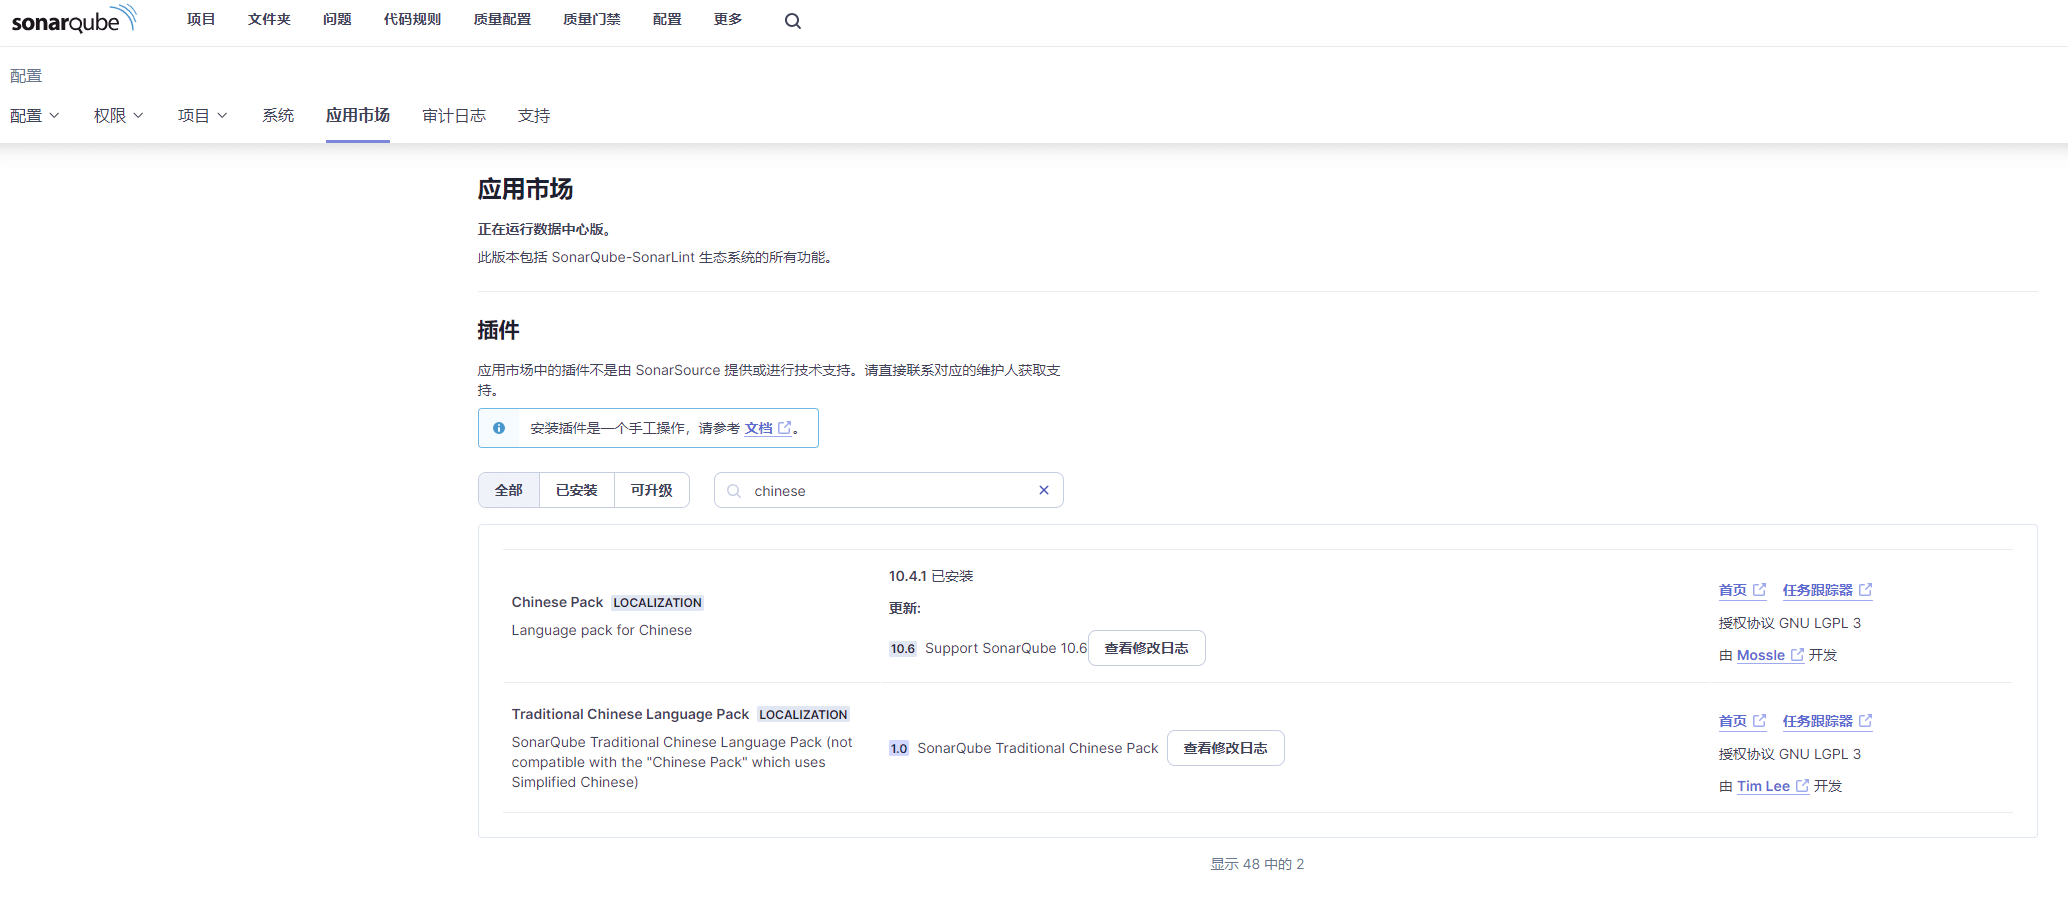Click external icon next to Traditional Chinese 首页
This screenshot has width=2068, height=916.
(x=1759, y=721)
